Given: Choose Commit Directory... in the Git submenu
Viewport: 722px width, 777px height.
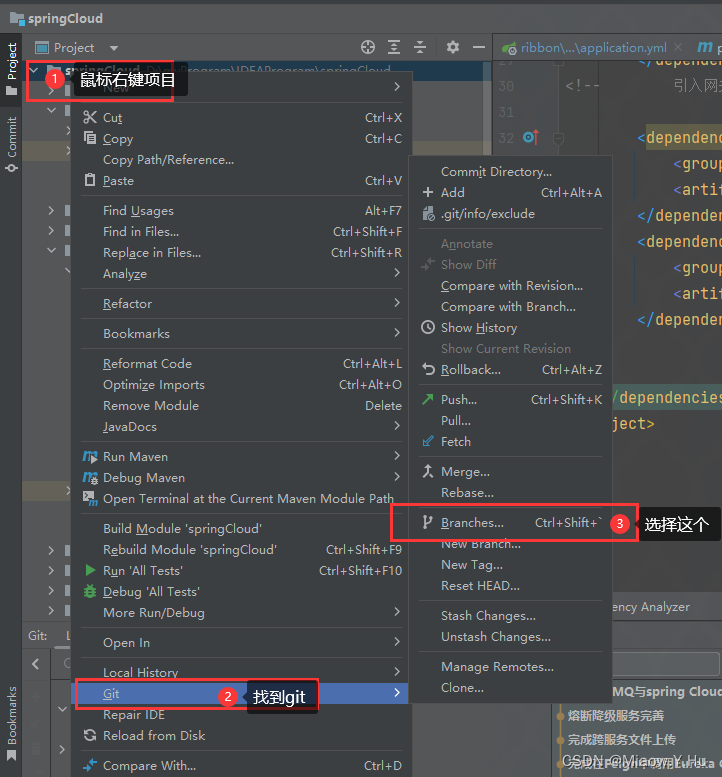Looking at the screenshot, I should (x=496, y=172).
